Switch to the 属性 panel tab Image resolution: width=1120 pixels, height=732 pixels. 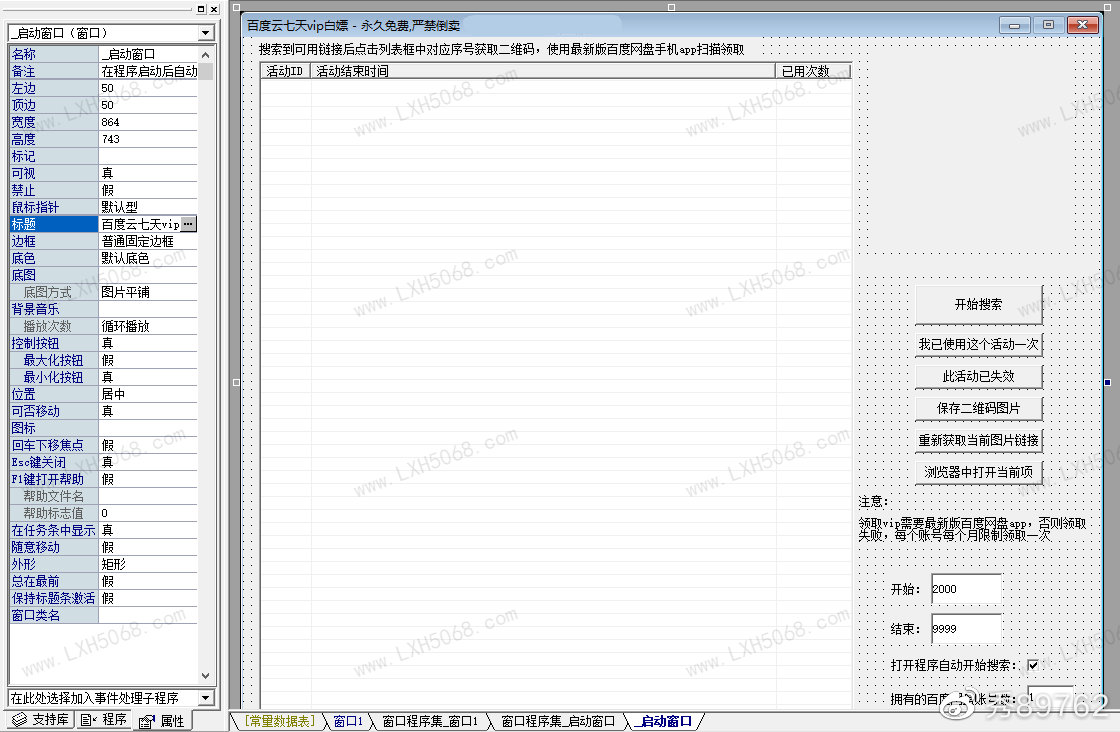[163, 721]
